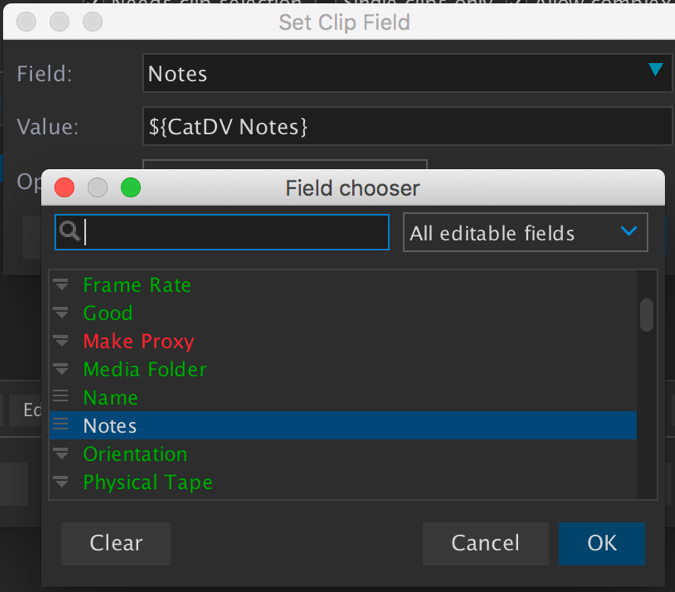Click the list icon beside Name field
Viewport: 675px width, 592px height.
point(61,397)
